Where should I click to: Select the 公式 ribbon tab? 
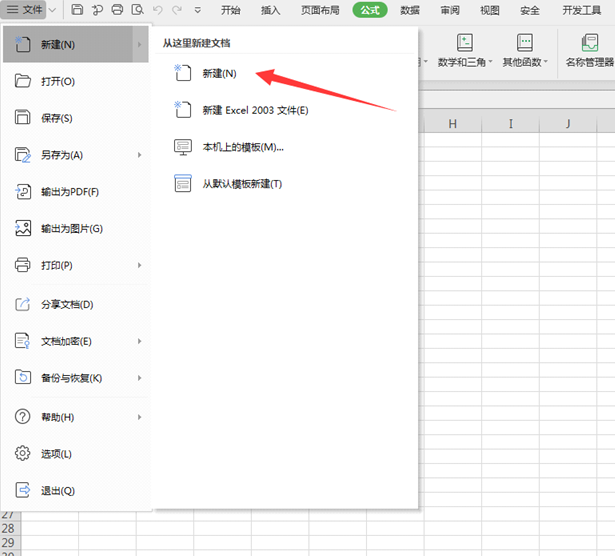[370, 10]
